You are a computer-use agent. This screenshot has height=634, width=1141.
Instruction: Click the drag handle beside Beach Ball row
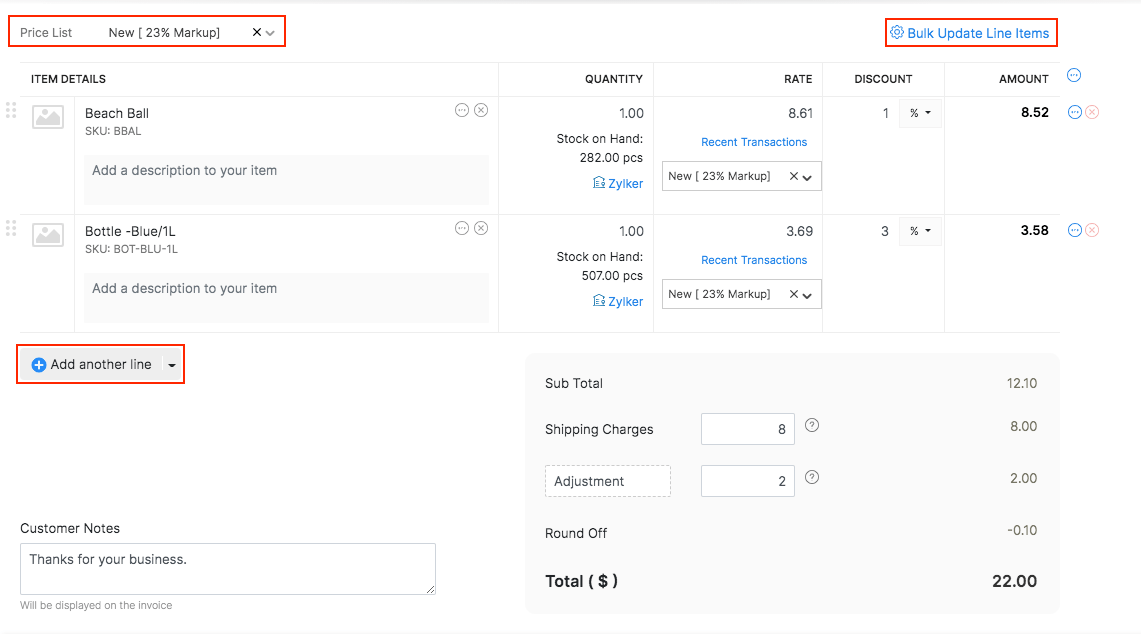(x=11, y=111)
